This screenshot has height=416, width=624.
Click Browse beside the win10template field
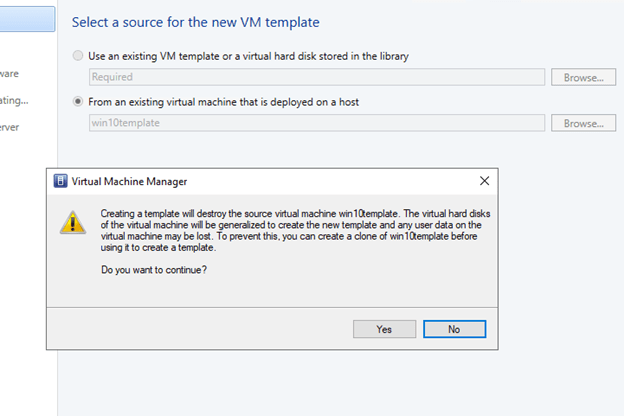583,123
